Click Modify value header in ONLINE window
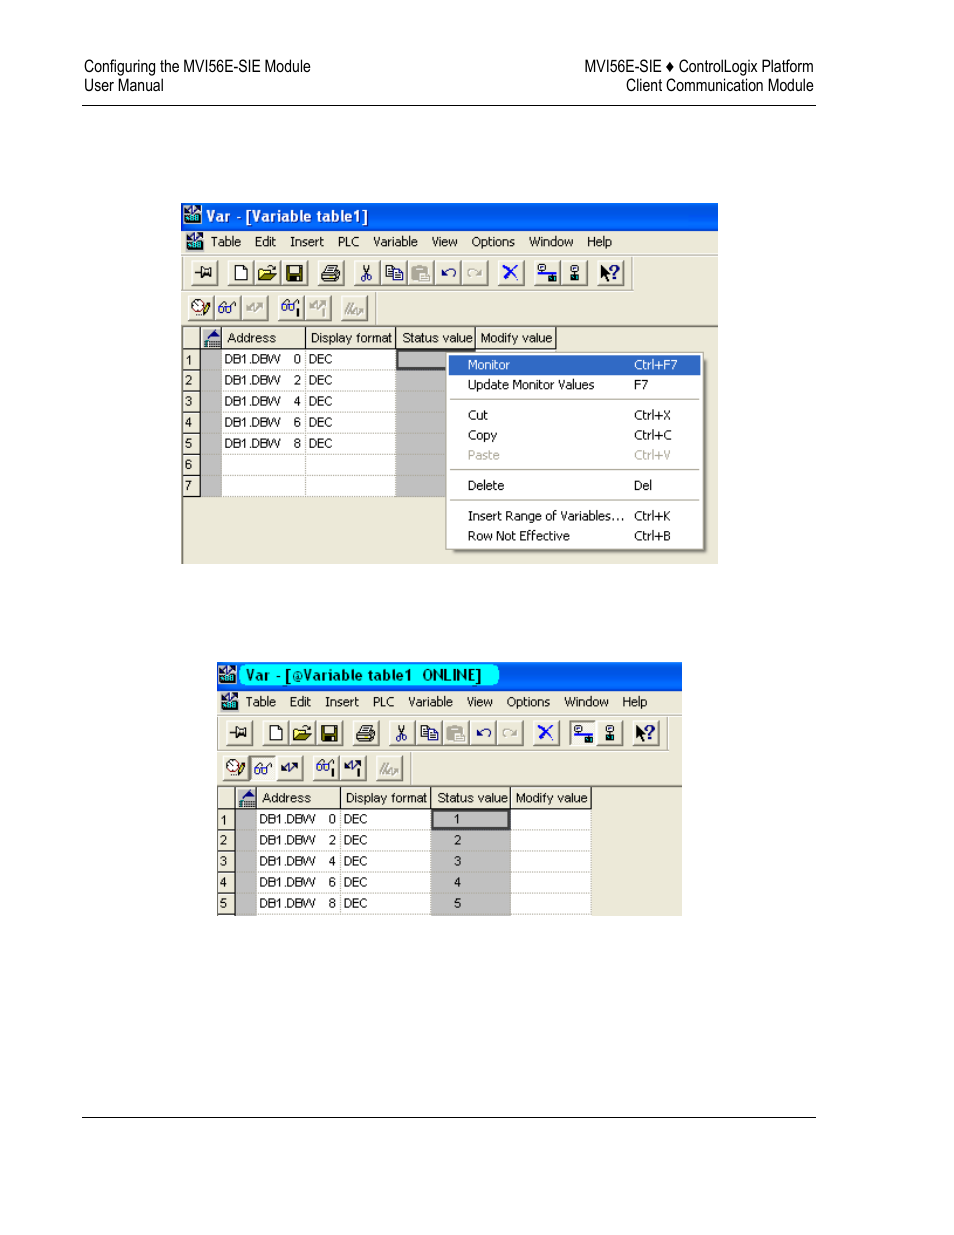This screenshot has width=954, height=1235. [551, 798]
